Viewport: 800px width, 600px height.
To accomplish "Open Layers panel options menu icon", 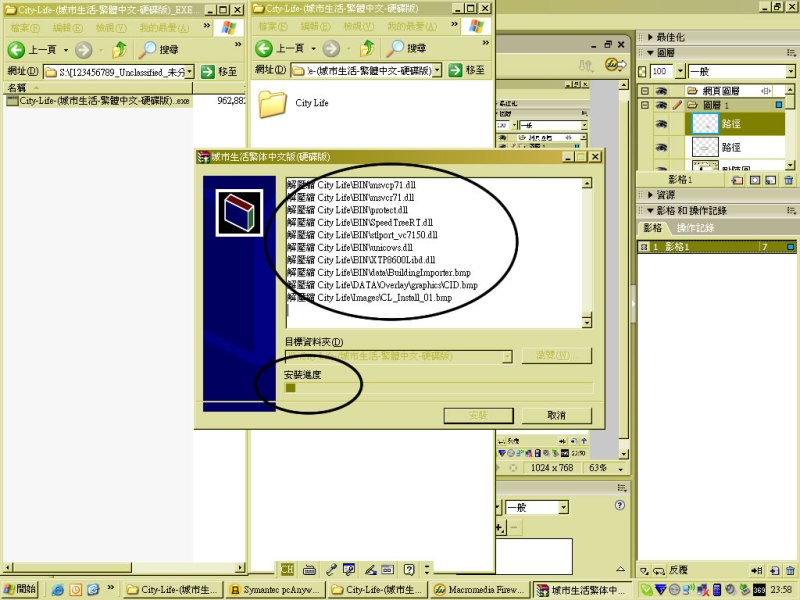I will point(791,53).
